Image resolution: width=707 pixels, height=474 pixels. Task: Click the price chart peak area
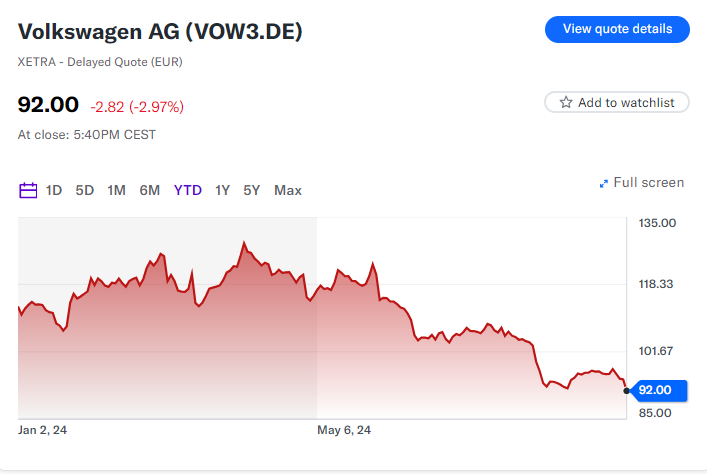pyautogui.click(x=243, y=243)
